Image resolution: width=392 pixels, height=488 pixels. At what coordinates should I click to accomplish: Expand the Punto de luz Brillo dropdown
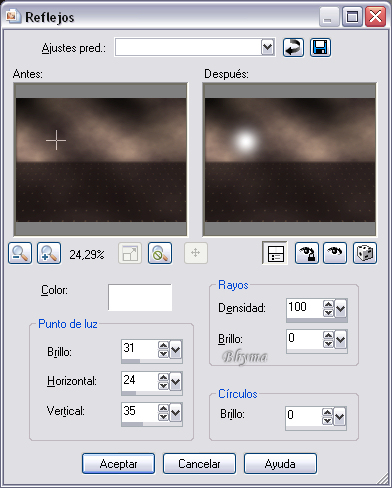(176, 350)
